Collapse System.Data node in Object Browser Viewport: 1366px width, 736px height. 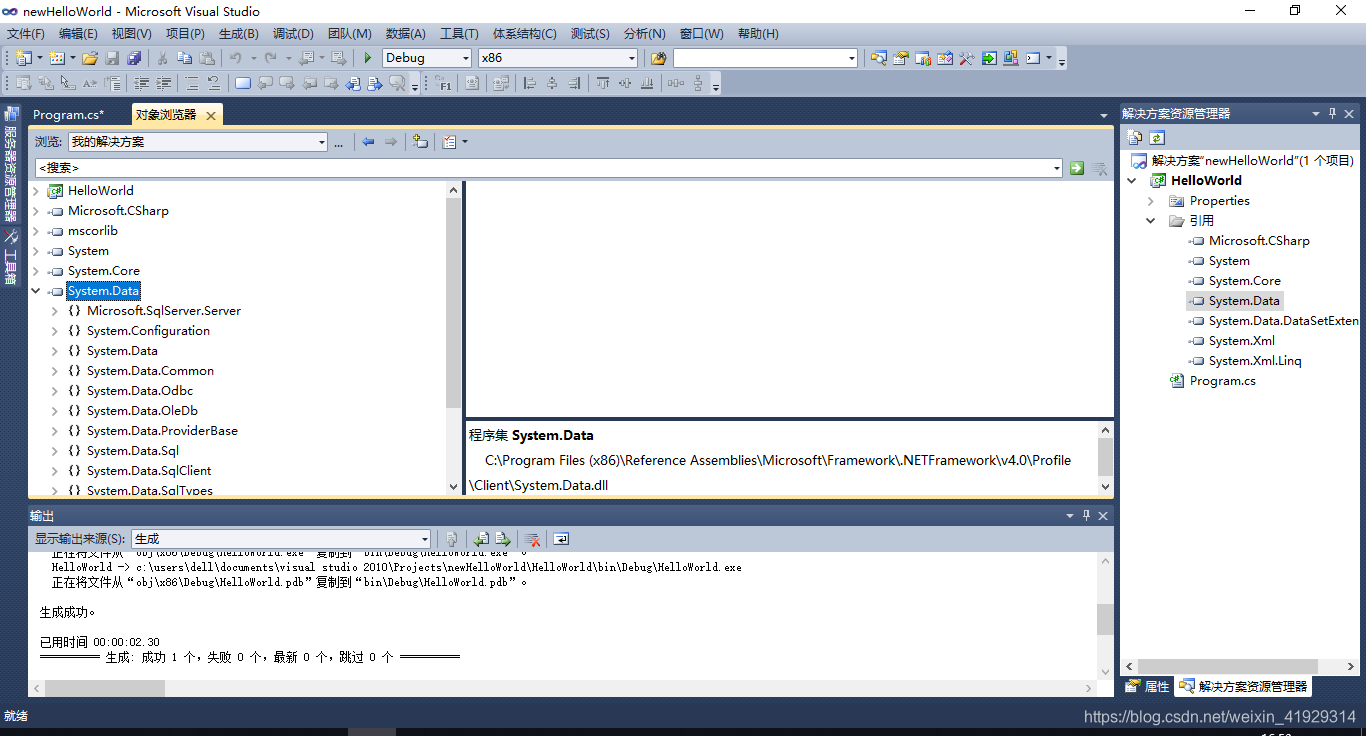pos(36,291)
